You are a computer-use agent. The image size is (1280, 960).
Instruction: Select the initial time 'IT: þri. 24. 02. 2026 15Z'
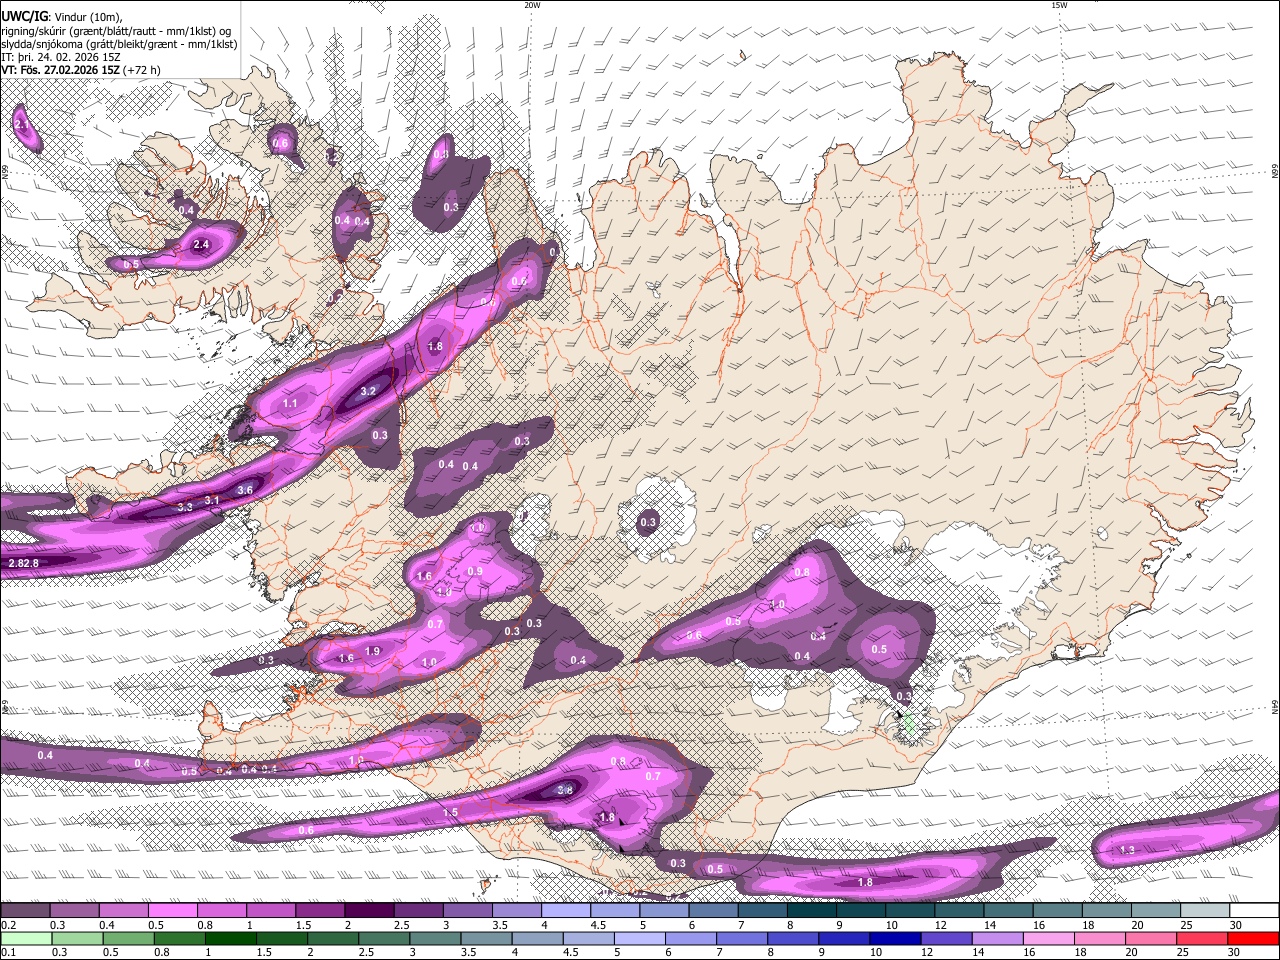tap(61, 57)
